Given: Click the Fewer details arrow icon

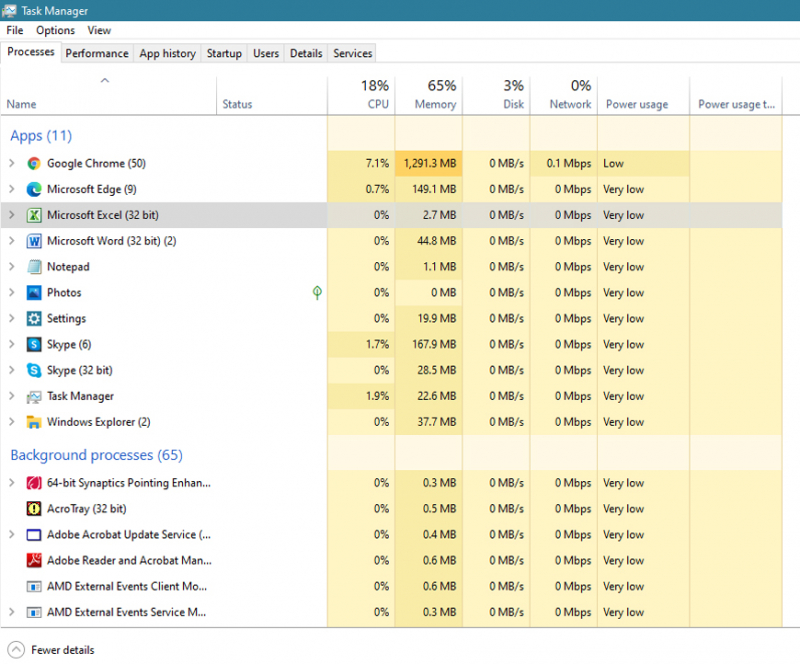Looking at the screenshot, I should [16, 650].
